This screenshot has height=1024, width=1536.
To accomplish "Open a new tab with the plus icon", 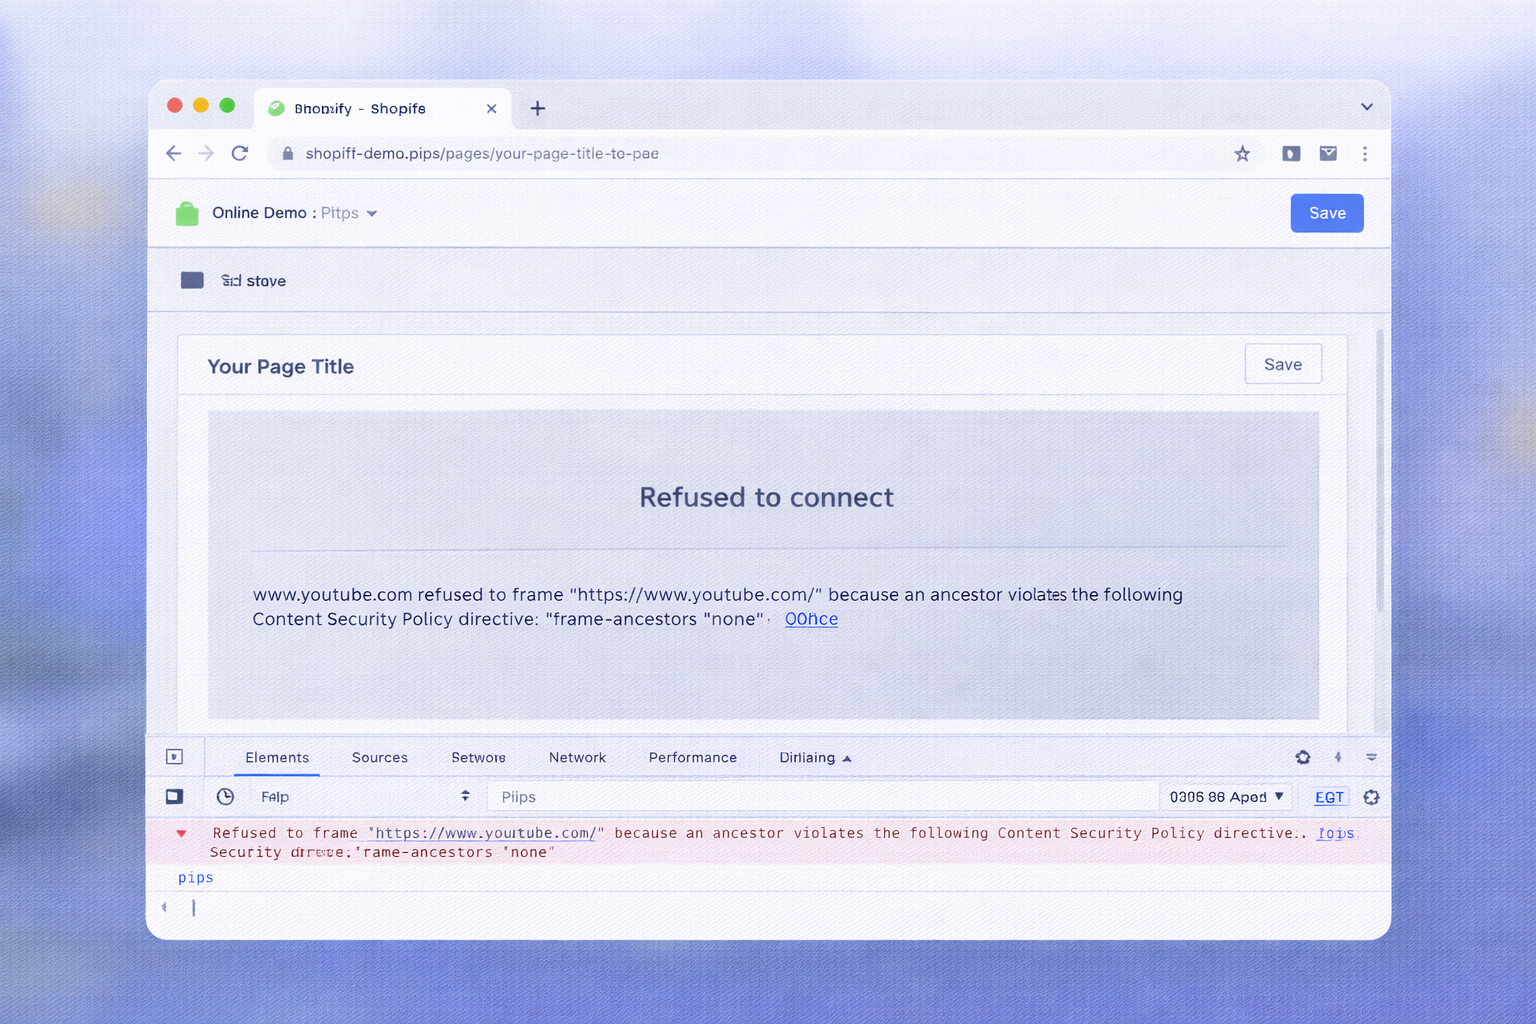I will pyautogui.click(x=537, y=108).
